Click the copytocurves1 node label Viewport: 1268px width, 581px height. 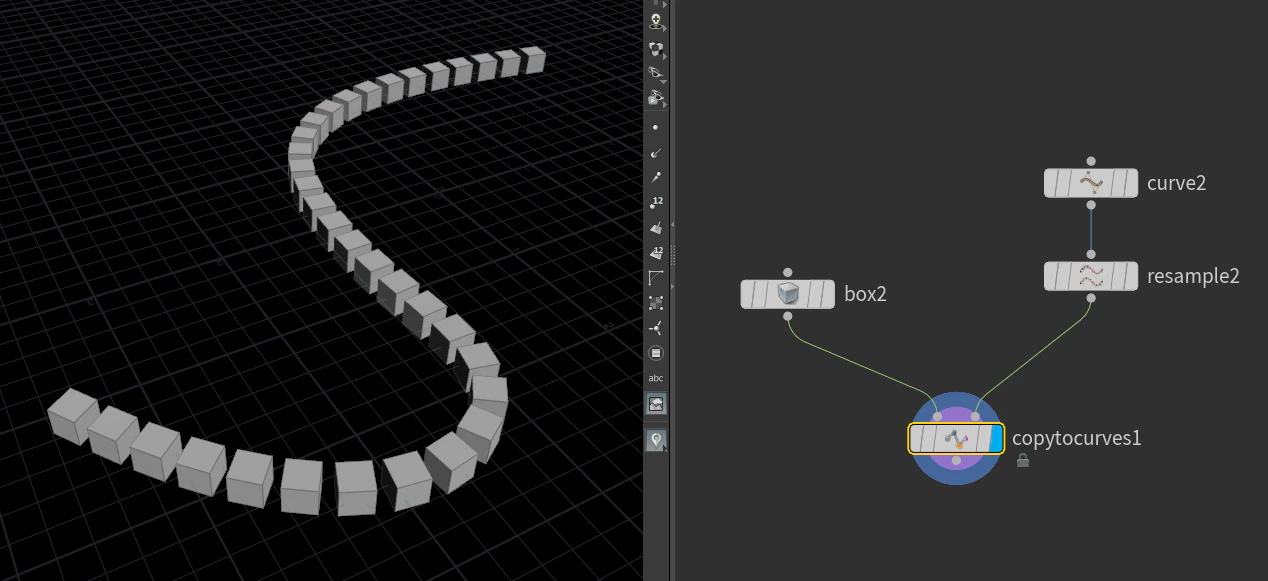(1076, 438)
